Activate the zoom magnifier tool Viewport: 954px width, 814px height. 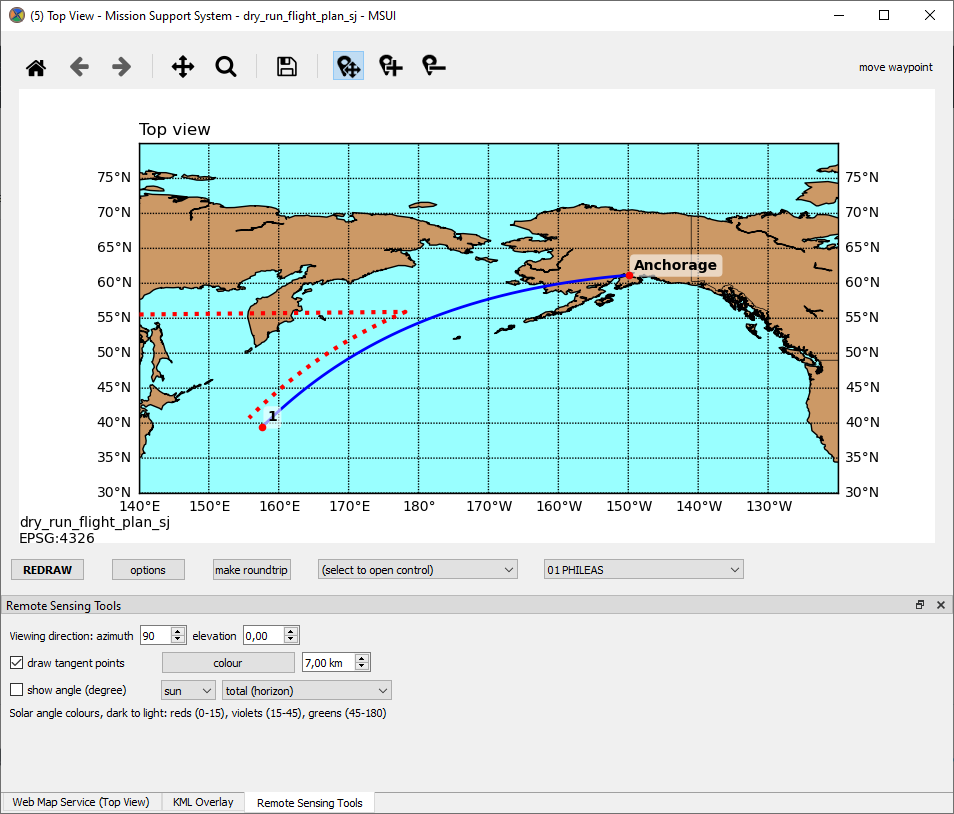point(226,66)
